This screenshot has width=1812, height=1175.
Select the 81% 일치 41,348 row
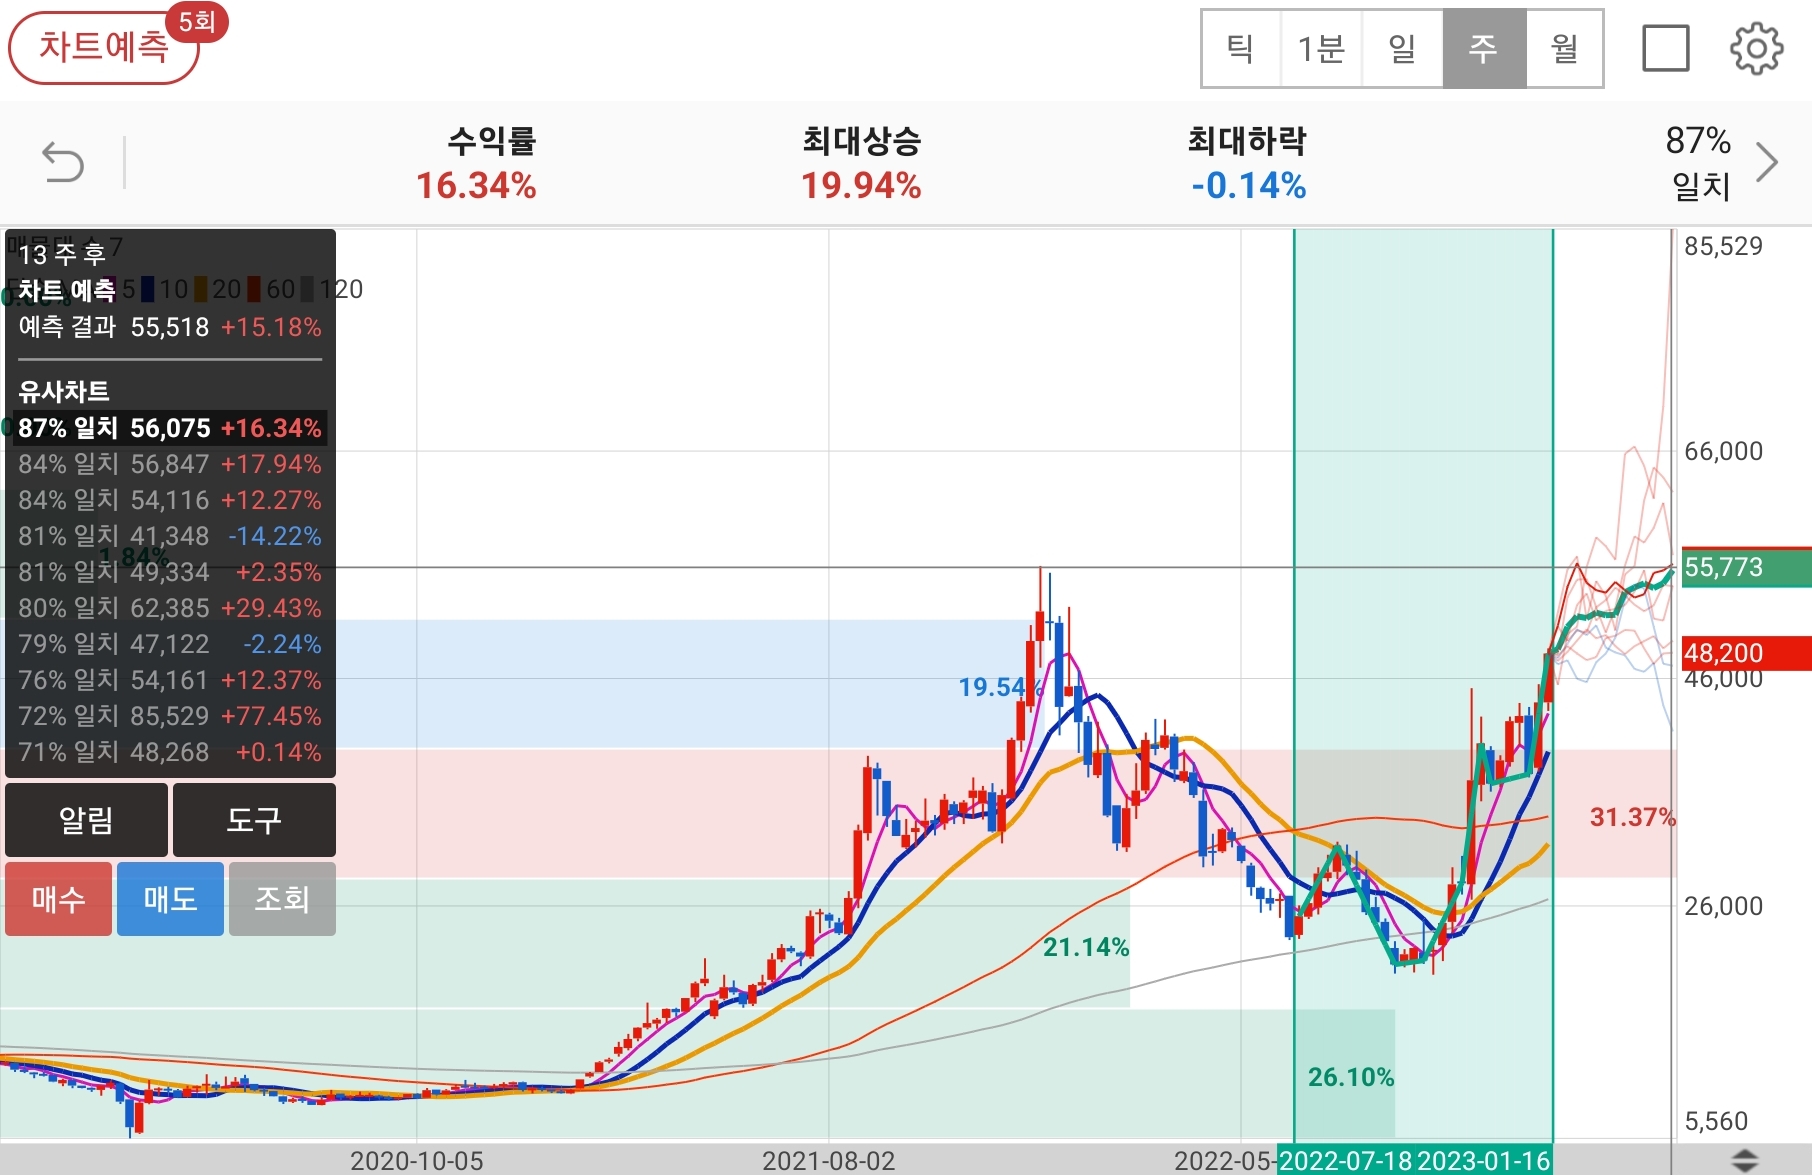[170, 536]
